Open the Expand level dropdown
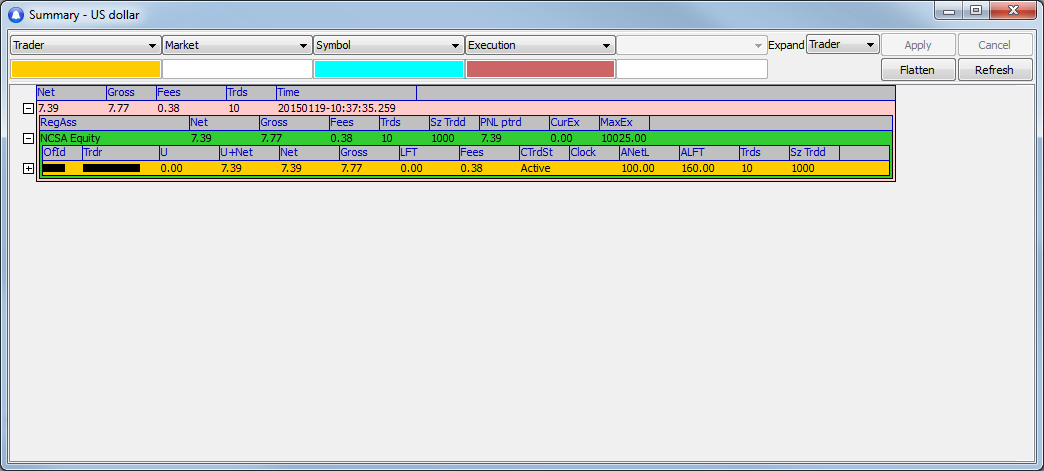The width and height of the screenshot is (1044, 471). pyautogui.click(x=842, y=45)
